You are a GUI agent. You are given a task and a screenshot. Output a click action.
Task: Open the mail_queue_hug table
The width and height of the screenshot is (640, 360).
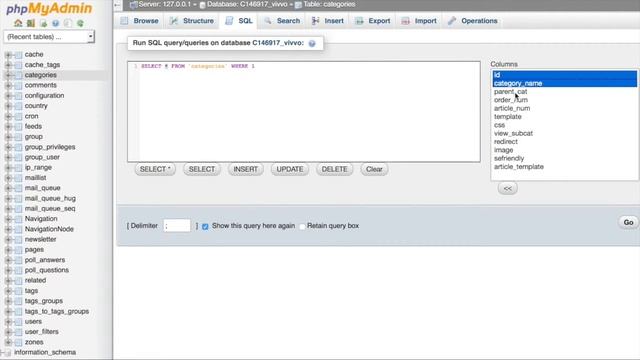pos(50,198)
